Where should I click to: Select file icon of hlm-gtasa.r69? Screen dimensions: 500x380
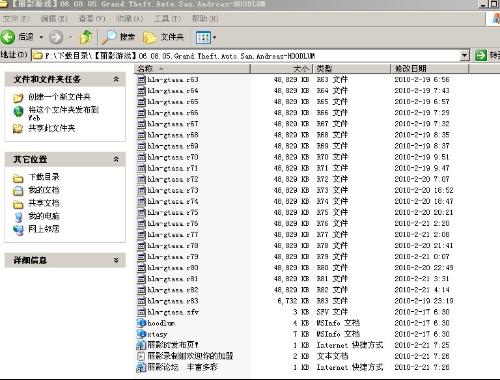142,146
